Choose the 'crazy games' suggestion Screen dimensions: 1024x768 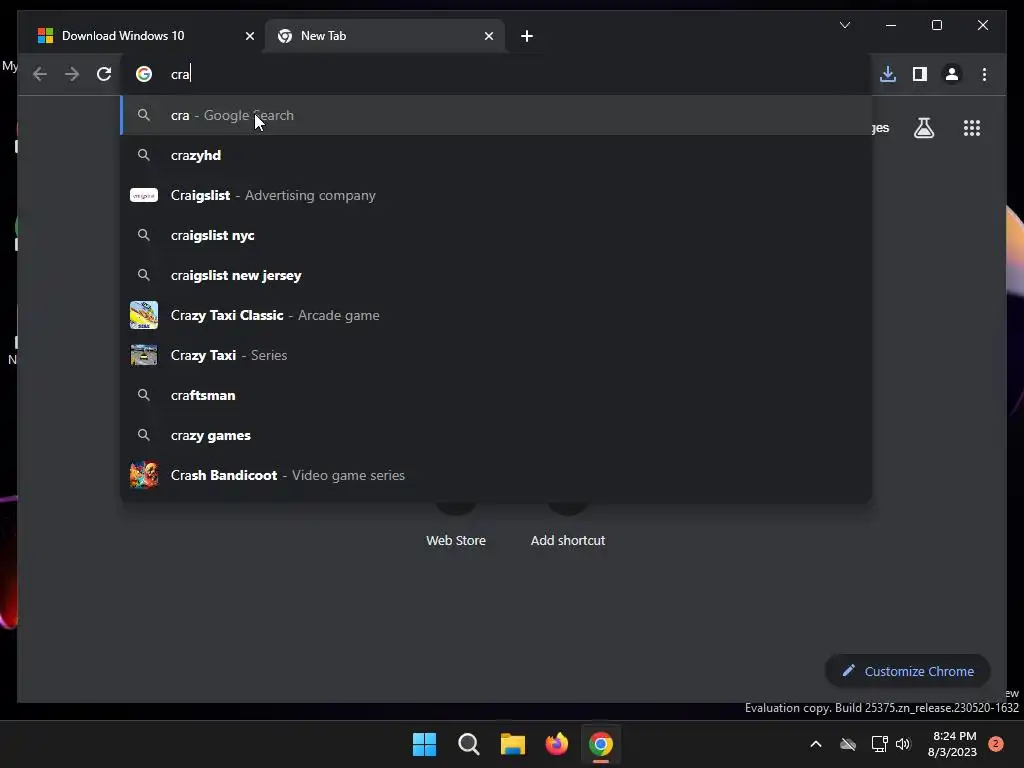(x=496, y=436)
